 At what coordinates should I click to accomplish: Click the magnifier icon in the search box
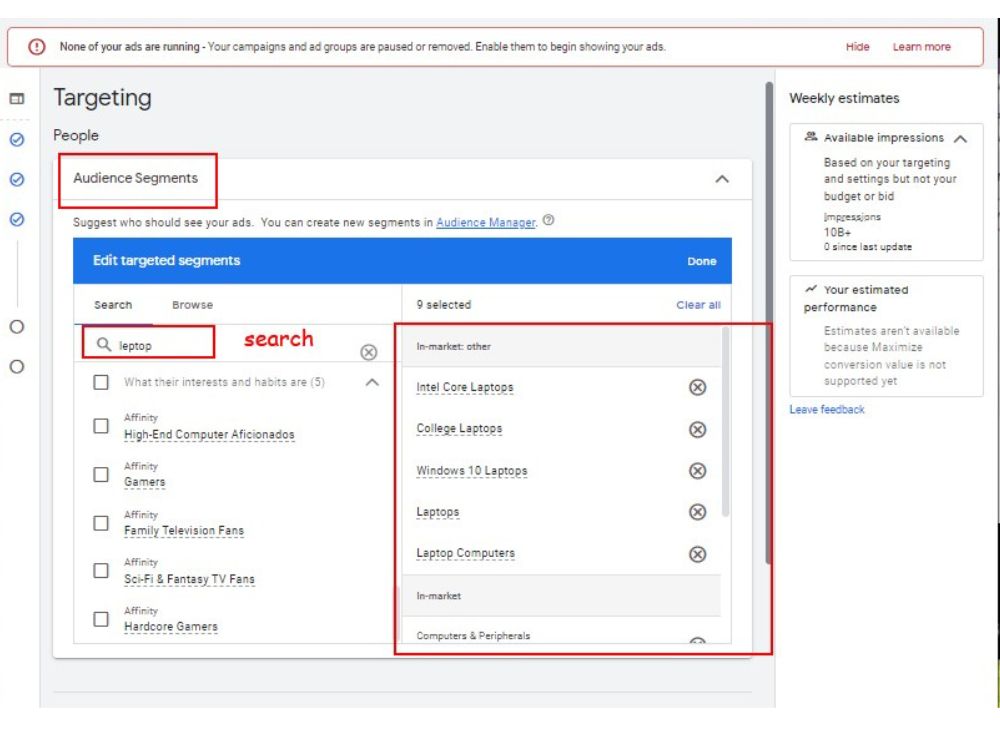103,345
